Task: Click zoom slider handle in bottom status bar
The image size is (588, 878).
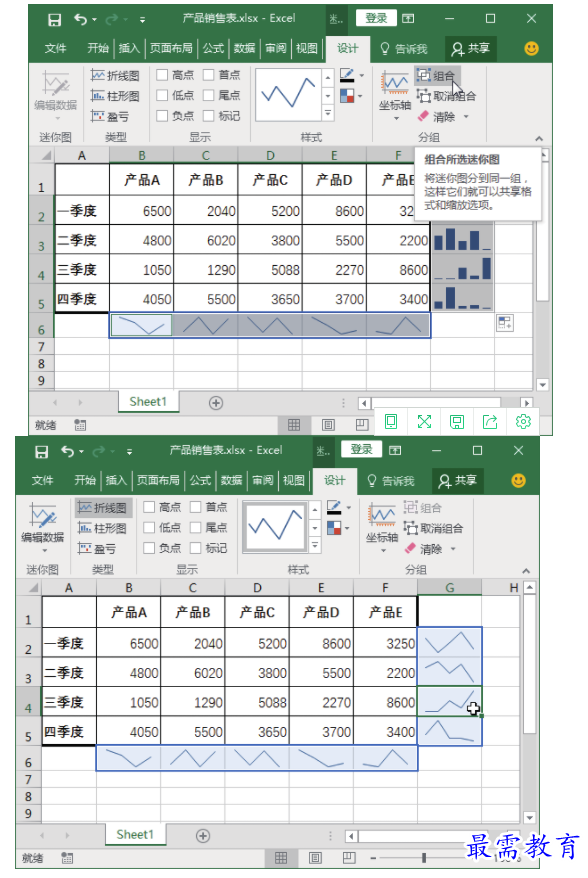Action: [x=424, y=858]
